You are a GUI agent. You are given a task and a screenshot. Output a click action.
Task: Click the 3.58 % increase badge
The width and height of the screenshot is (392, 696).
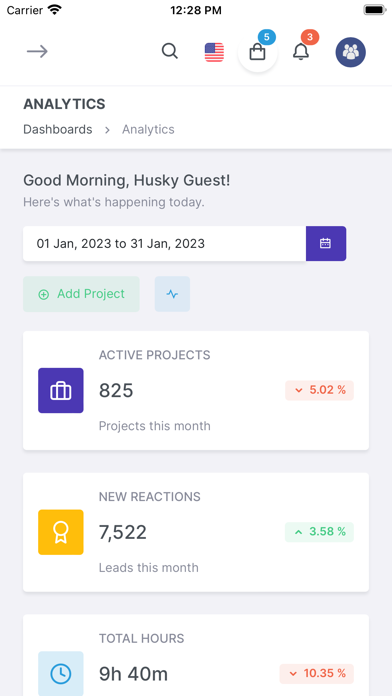319,532
